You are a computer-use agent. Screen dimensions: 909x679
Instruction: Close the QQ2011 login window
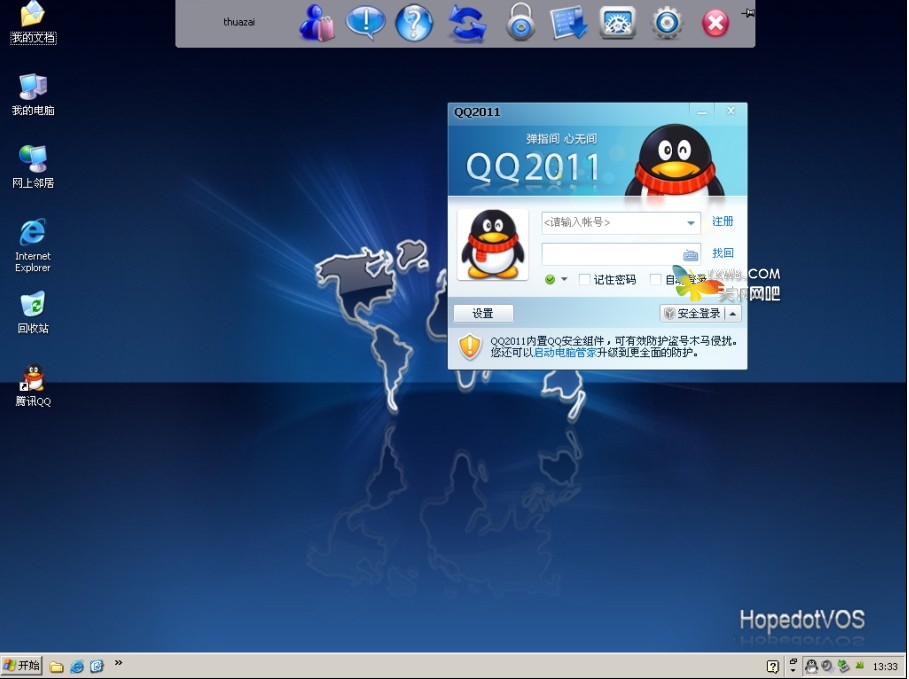(x=730, y=111)
